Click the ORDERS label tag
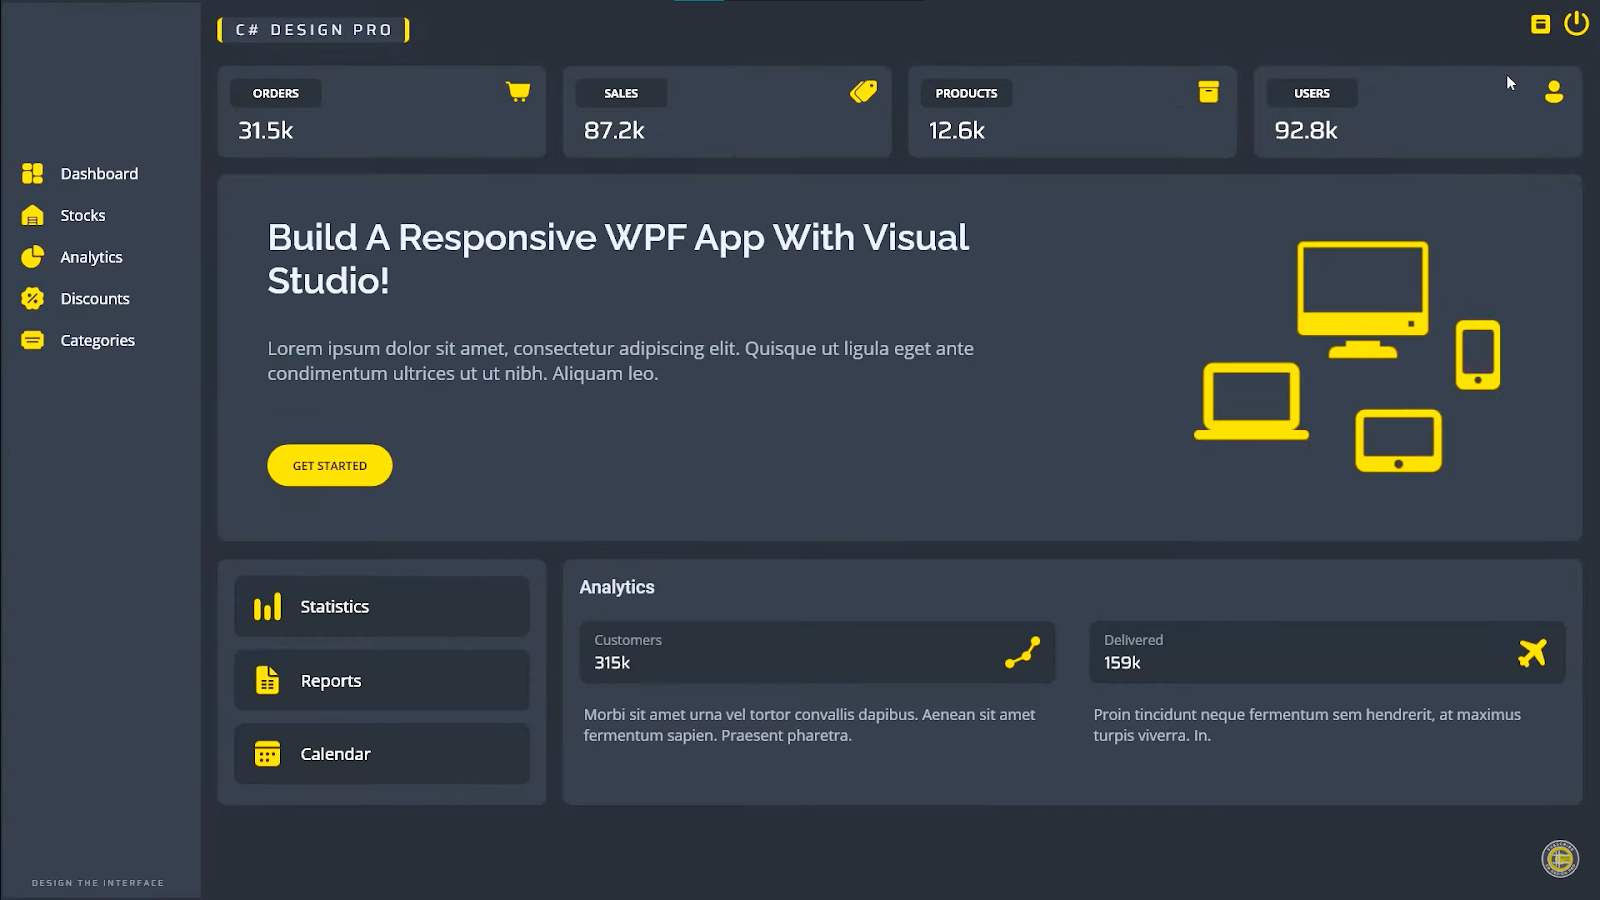This screenshot has height=900, width=1600. (x=275, y=93)
